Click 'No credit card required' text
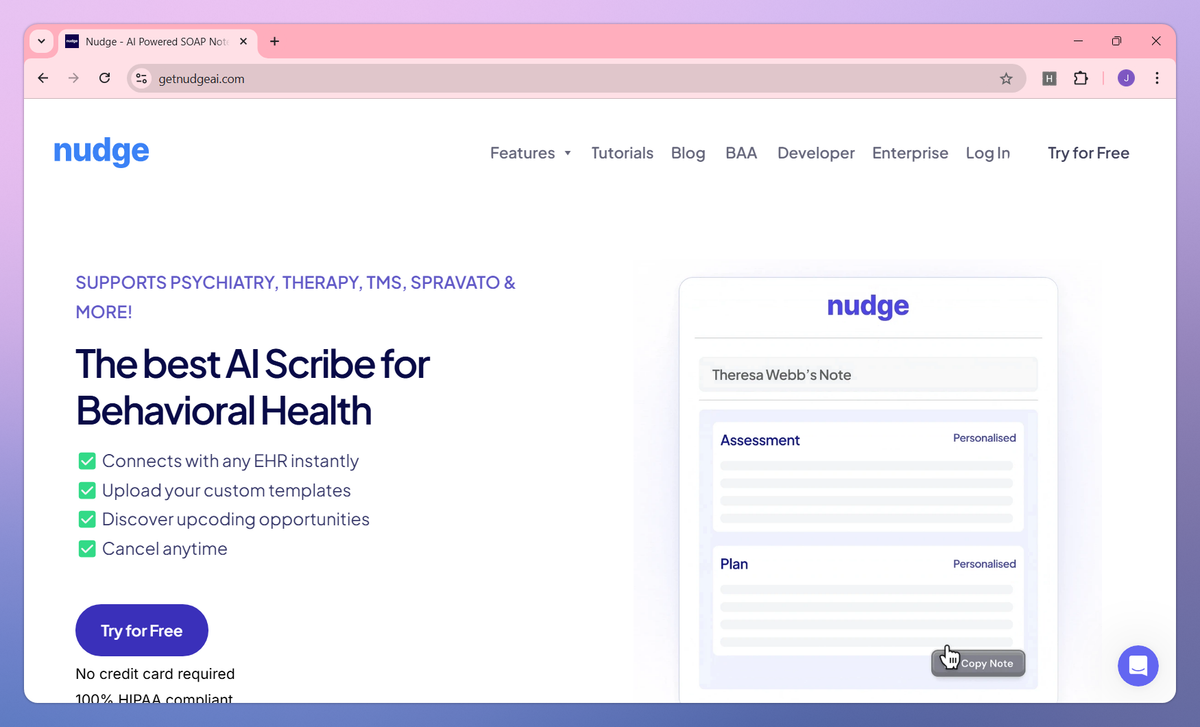Image resolution: width=1200 pixels, height=727 pixels. (x=155, y=674)
